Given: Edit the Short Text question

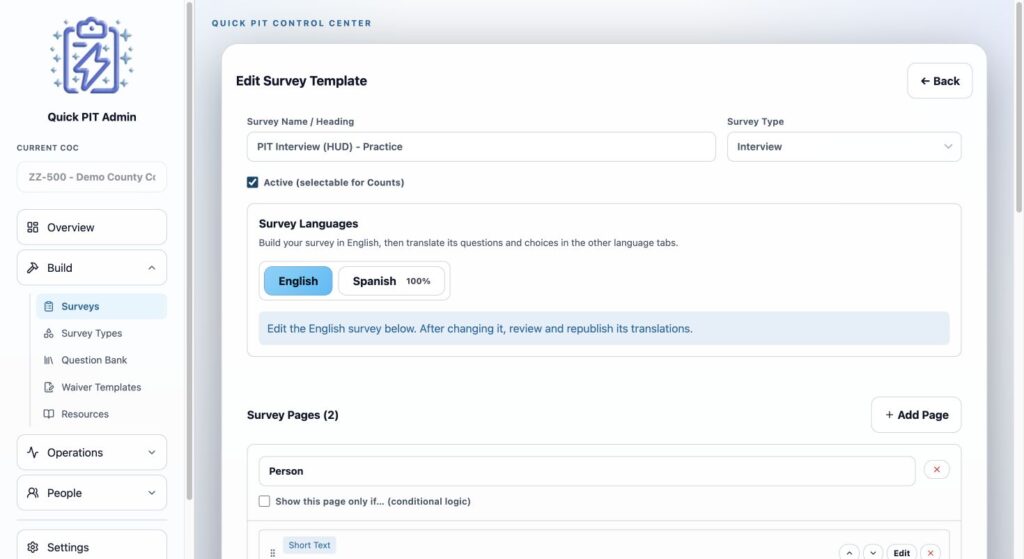Looking at the screenshot, I should point(902,552).
